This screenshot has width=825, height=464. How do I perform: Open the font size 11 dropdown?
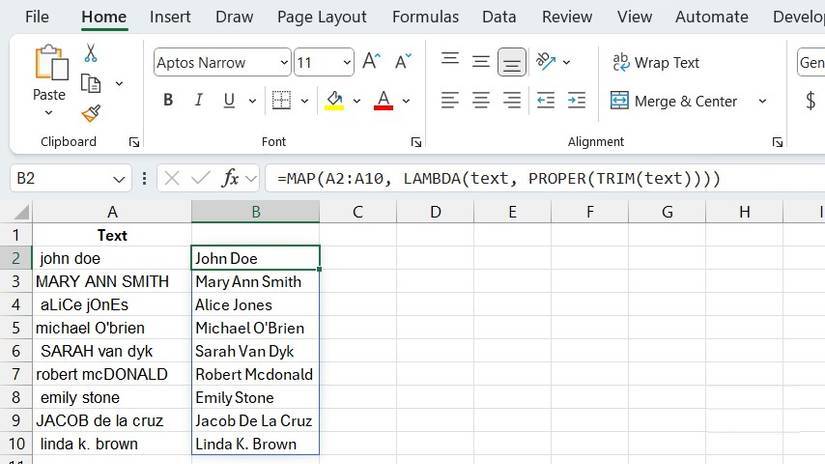point(347,63)
